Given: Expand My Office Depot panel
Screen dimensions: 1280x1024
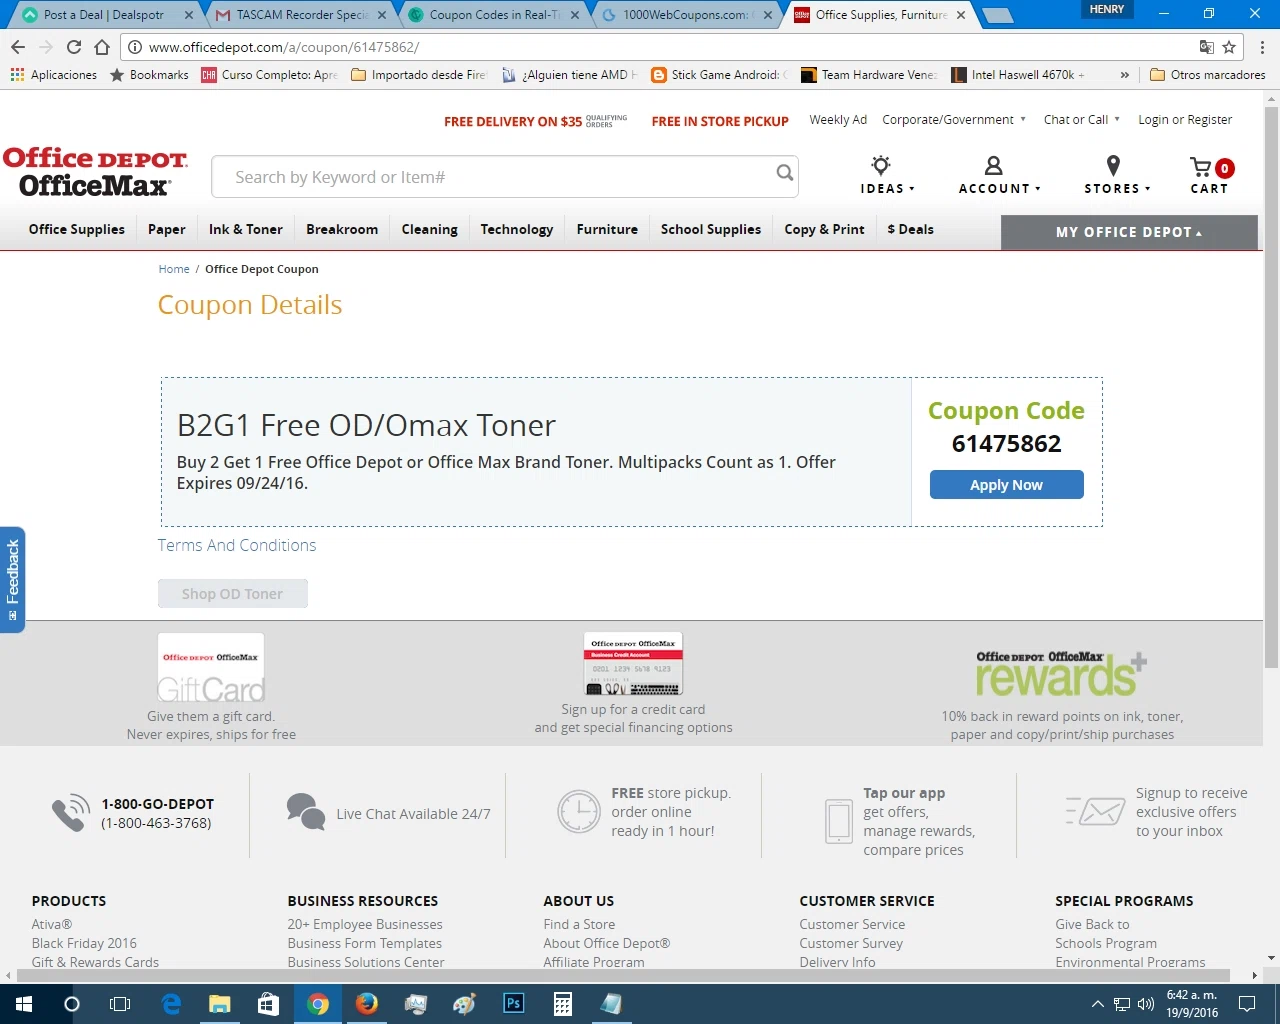Looking at the screenshot, I should click(1129, 232).
